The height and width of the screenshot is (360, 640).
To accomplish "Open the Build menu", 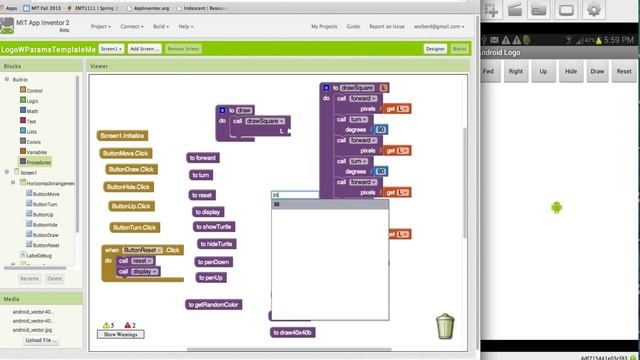I will [161, 27].
